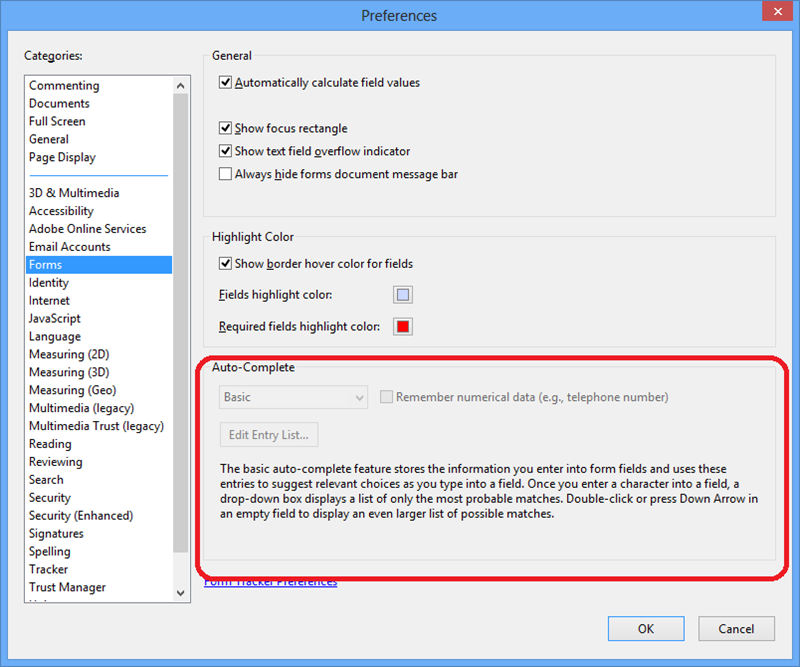Select Commenting in Categories list
This screenshot has height=667, width=800.
pyautogui.click(x=64, y=86)
